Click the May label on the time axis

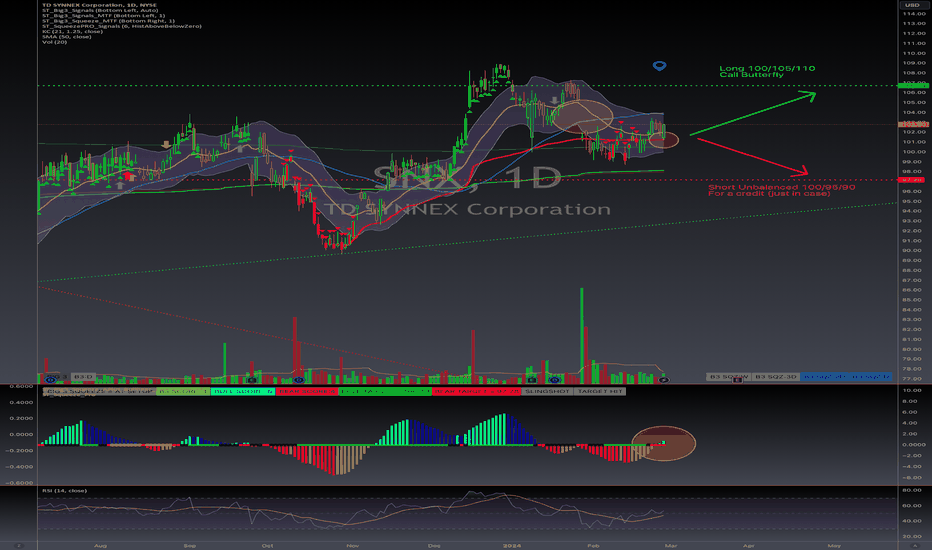[x=835, y=545]
